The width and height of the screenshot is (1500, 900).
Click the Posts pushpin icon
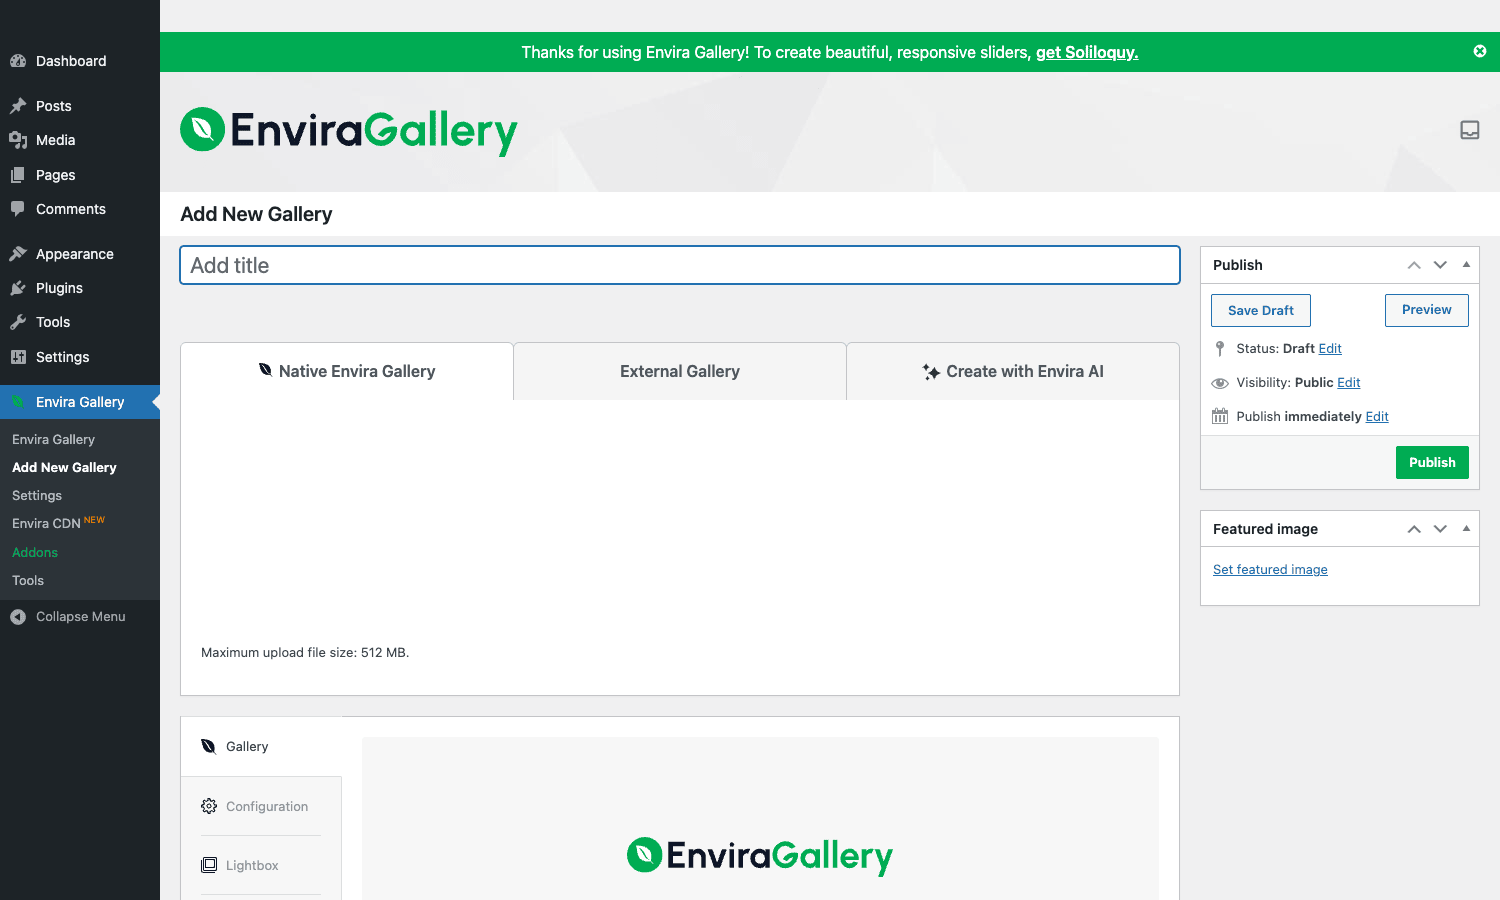tap(18, 106)
